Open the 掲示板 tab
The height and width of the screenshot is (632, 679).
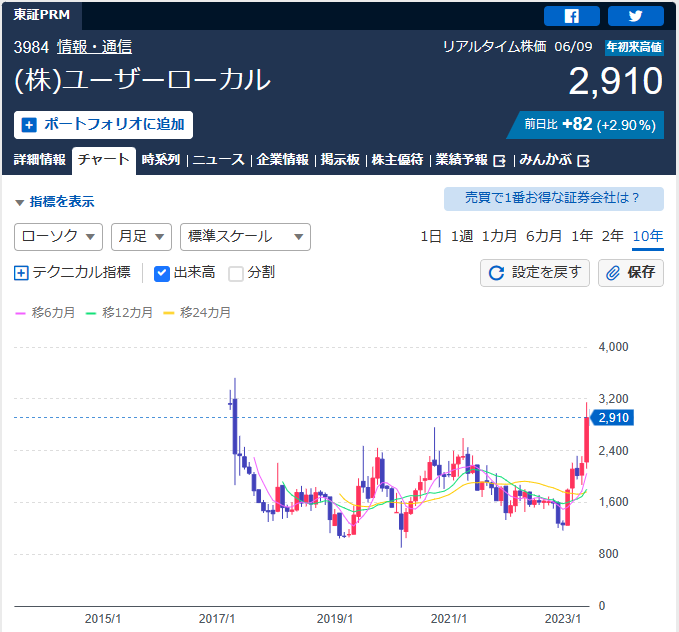tap(340, 160)
